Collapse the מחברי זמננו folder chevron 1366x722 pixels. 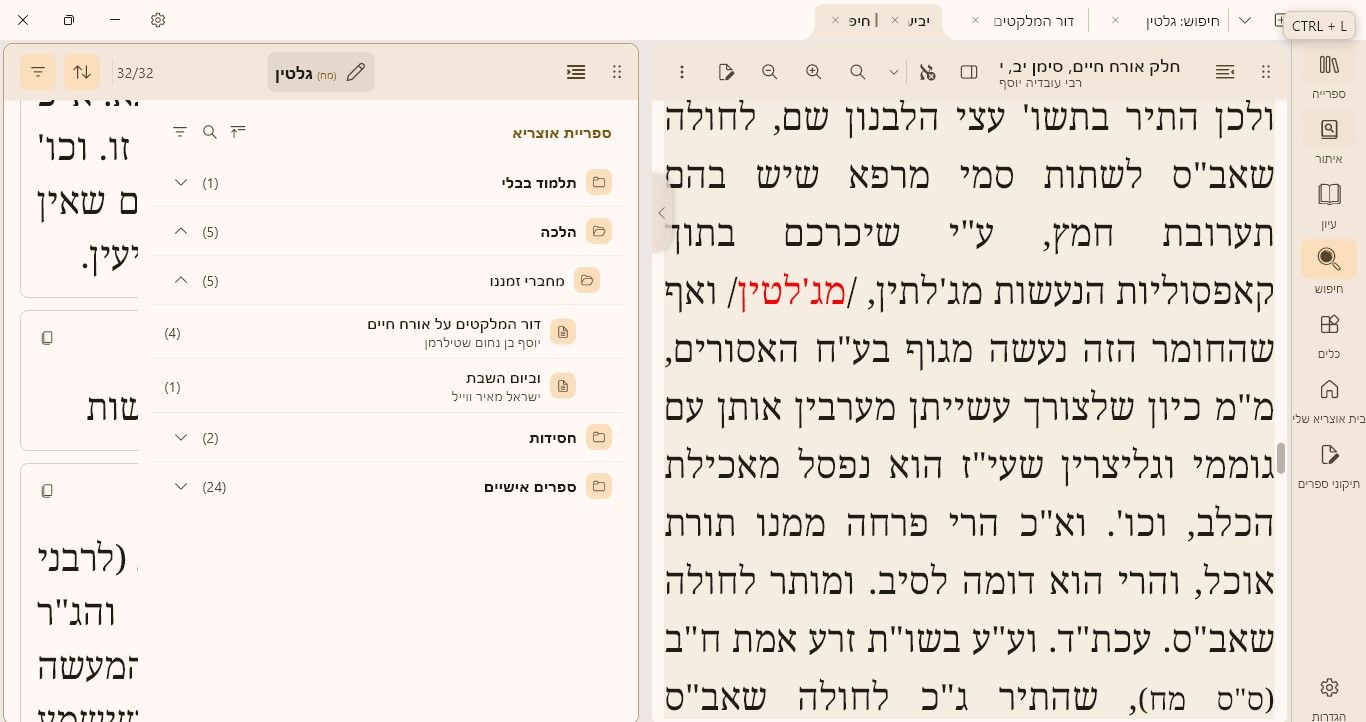(x=181, y=280)
